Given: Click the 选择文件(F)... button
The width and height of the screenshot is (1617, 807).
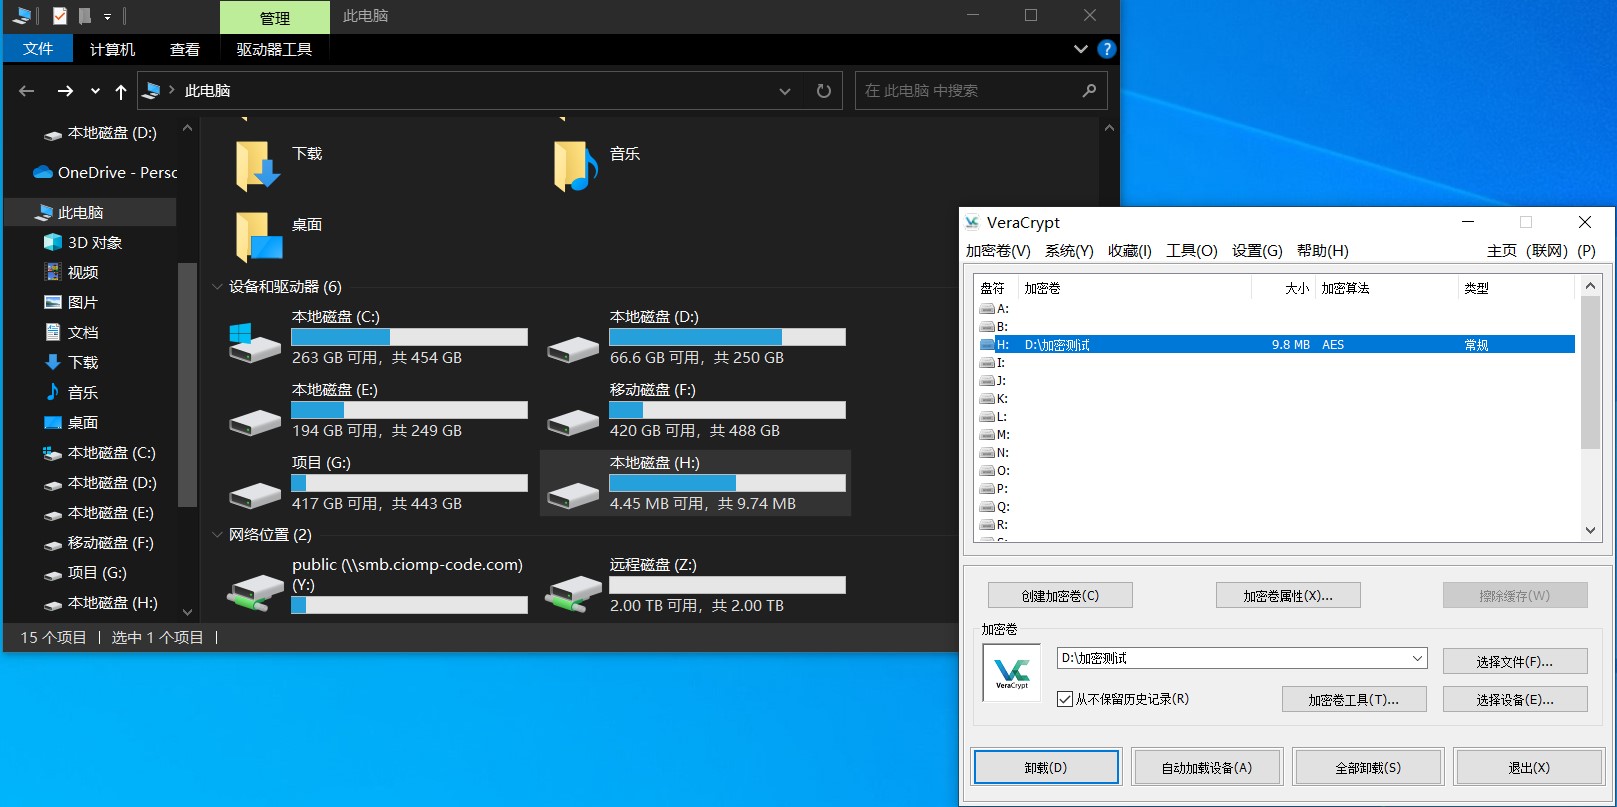Looking at the screenshot, I should pos(1515,662).
